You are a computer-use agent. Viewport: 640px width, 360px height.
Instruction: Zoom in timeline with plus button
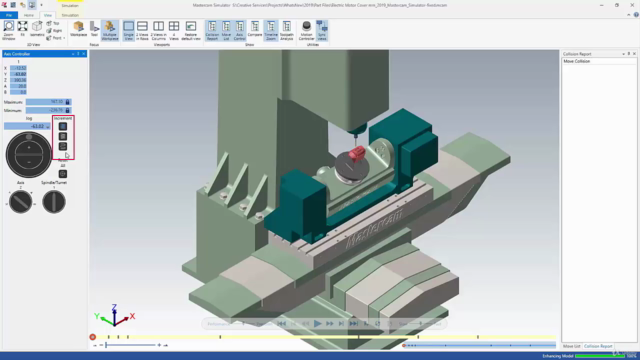tap(159, 345)
